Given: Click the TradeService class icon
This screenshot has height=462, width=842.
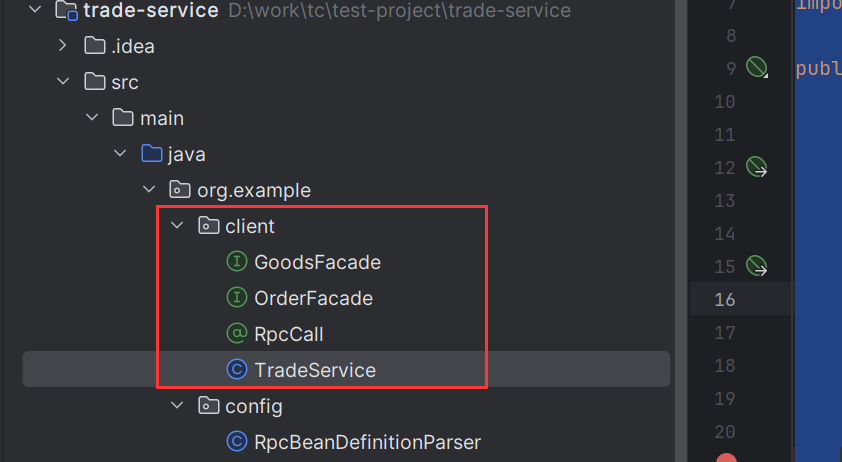Looking at the screenshot, I should tap(236, 370).
